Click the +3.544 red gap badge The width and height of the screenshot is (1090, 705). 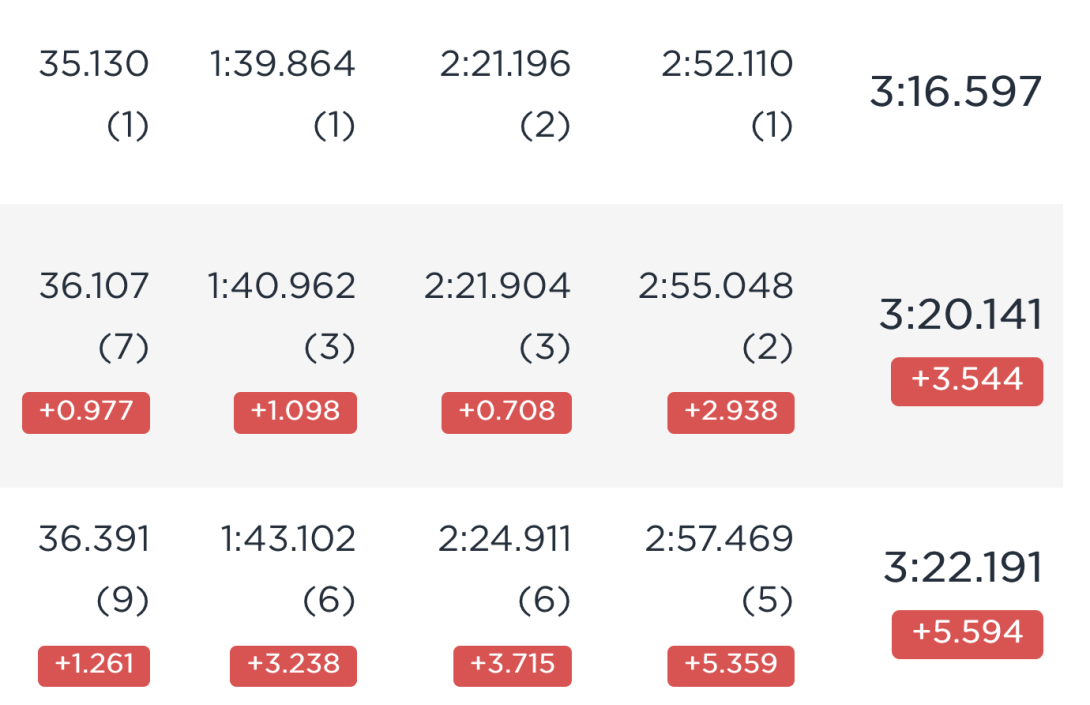[x=967, y=381]
